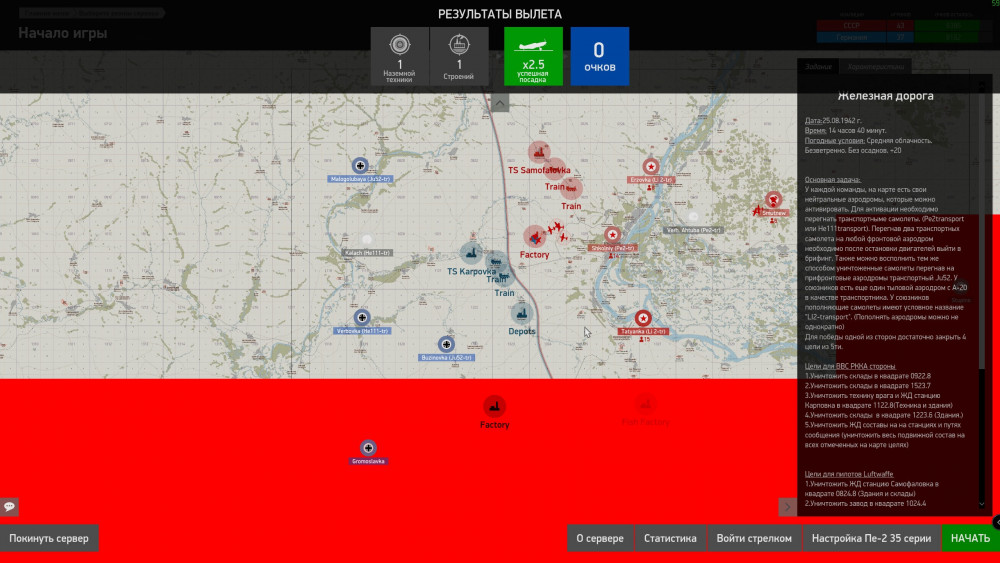The height and width of the screenshot is (563, 1000).
Task: Expand side panel with the right arrow
Action: click(x=788, y=507)
